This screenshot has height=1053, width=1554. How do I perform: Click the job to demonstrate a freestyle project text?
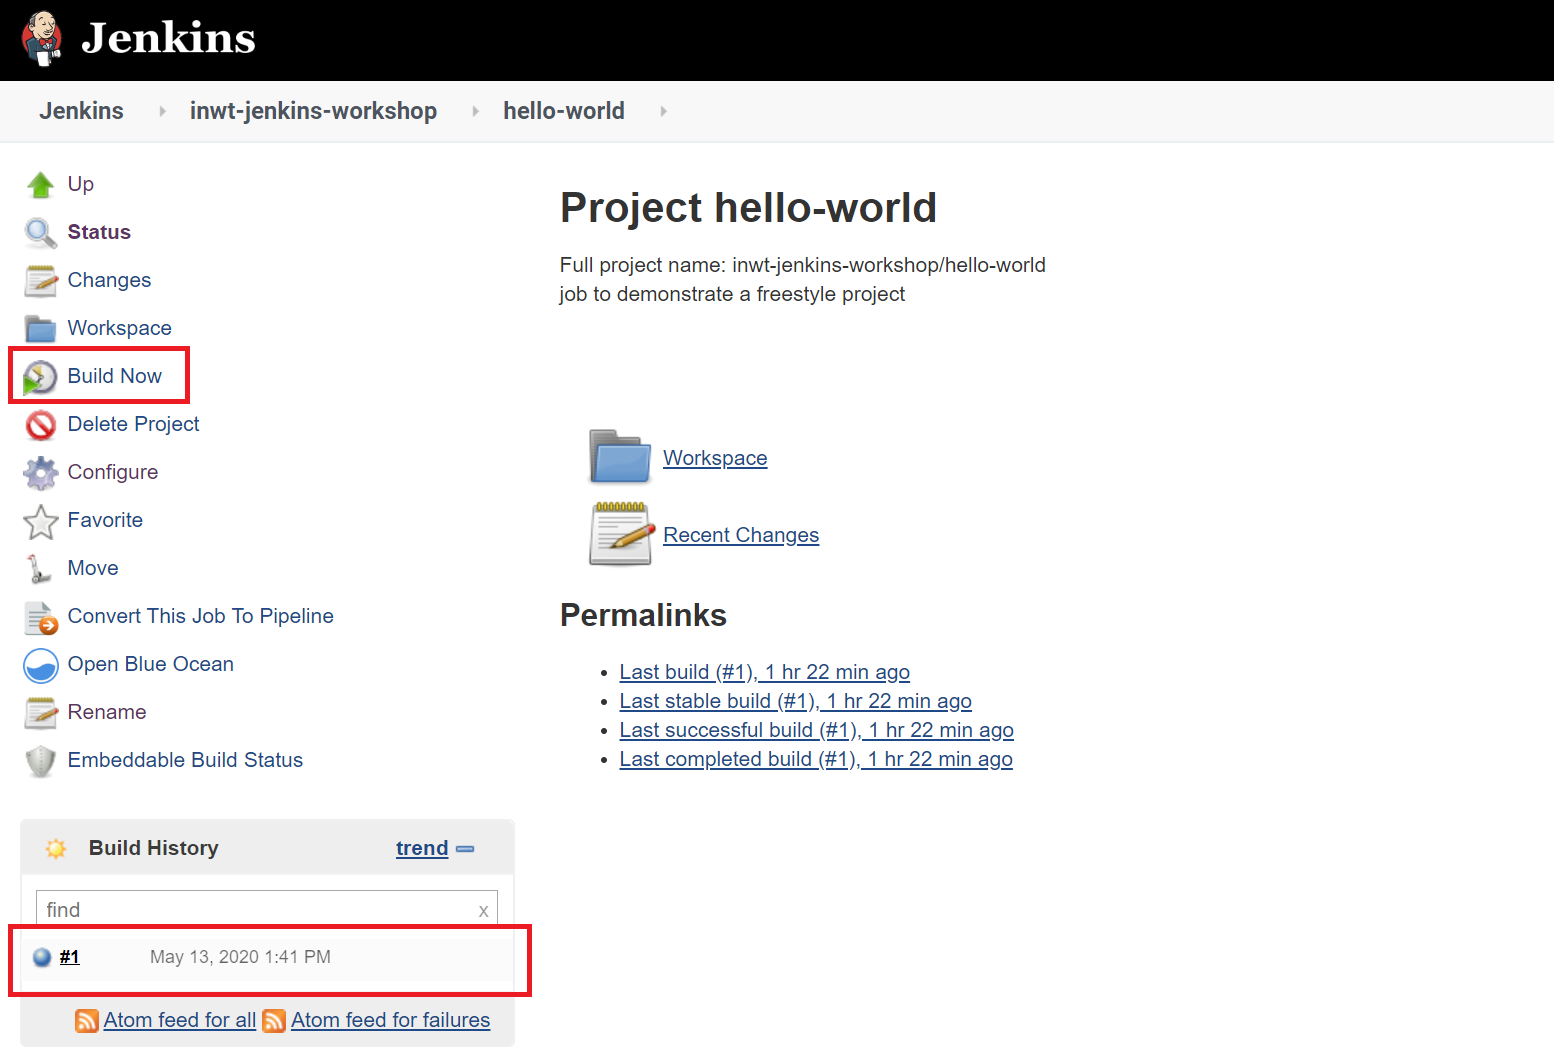tap(732, 294)
